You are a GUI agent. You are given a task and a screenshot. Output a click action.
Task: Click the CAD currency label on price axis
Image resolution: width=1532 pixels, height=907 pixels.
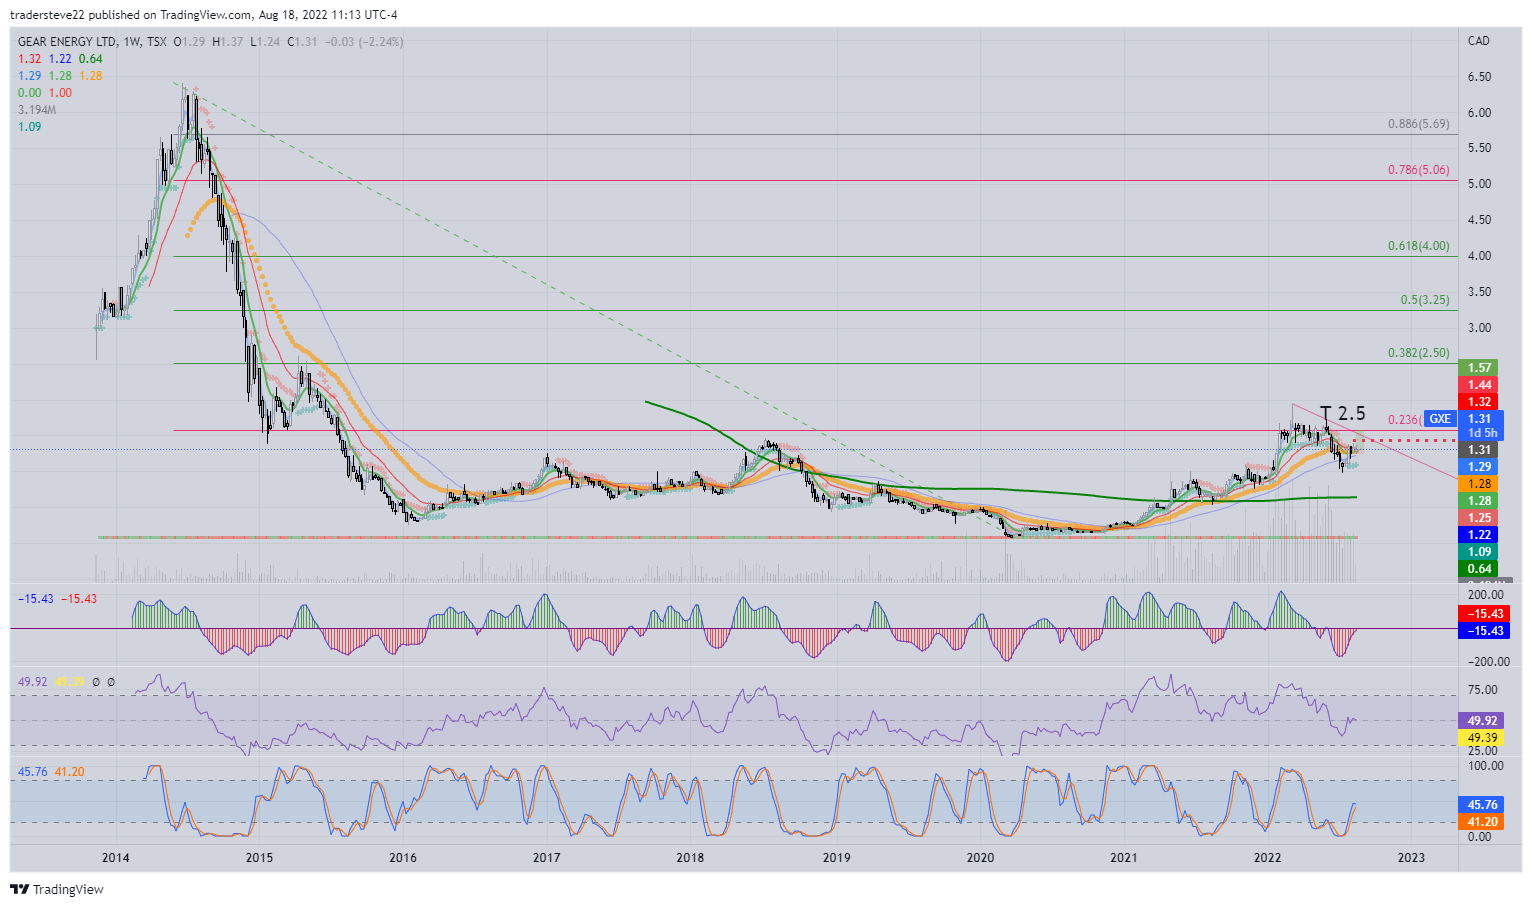point(1478,41)
